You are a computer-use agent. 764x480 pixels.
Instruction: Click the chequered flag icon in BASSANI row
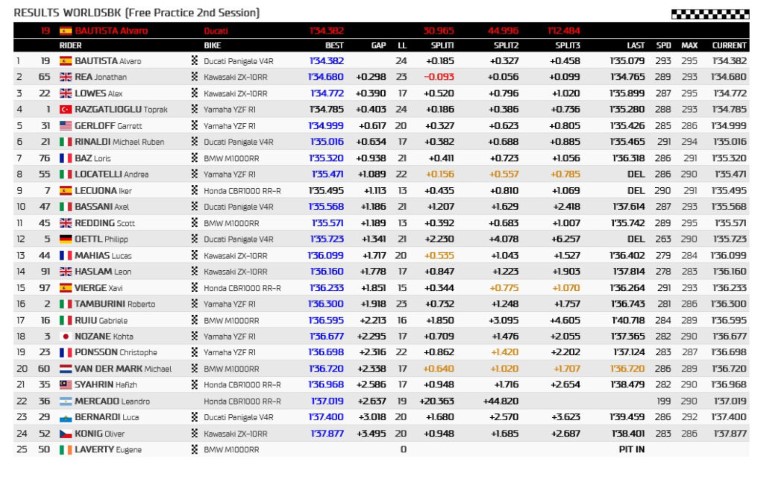pyautogui.click(x=194, y=206)
